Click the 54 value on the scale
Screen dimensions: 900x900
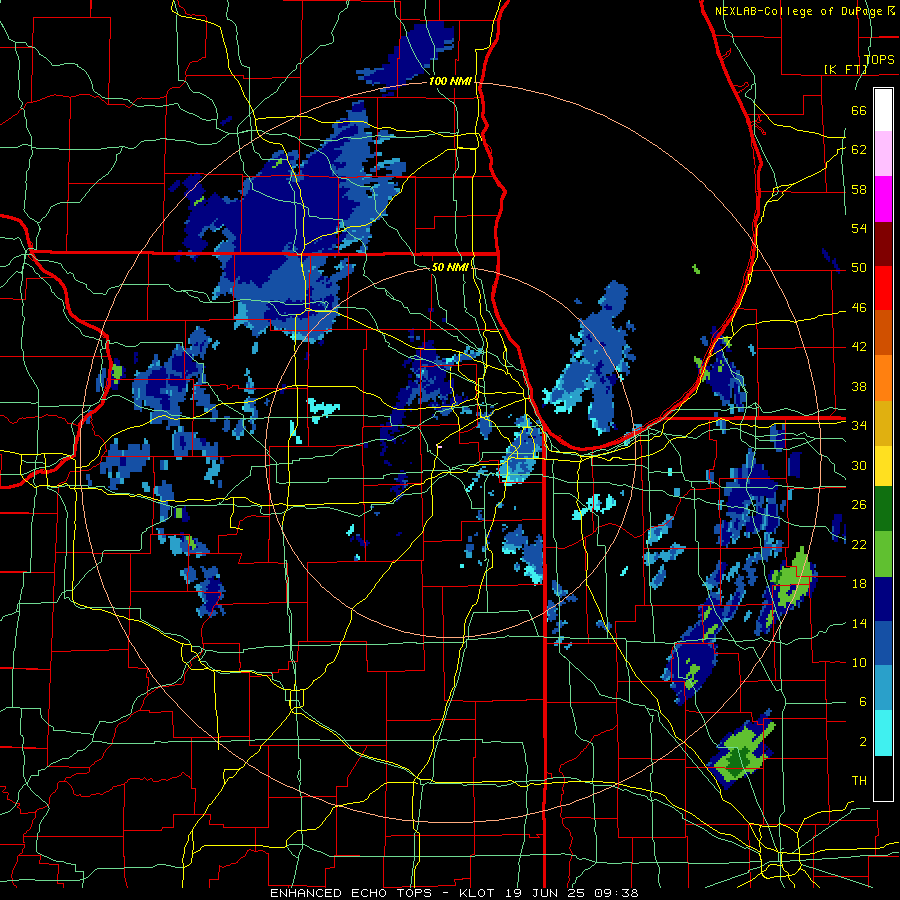(x=859, y=228)
